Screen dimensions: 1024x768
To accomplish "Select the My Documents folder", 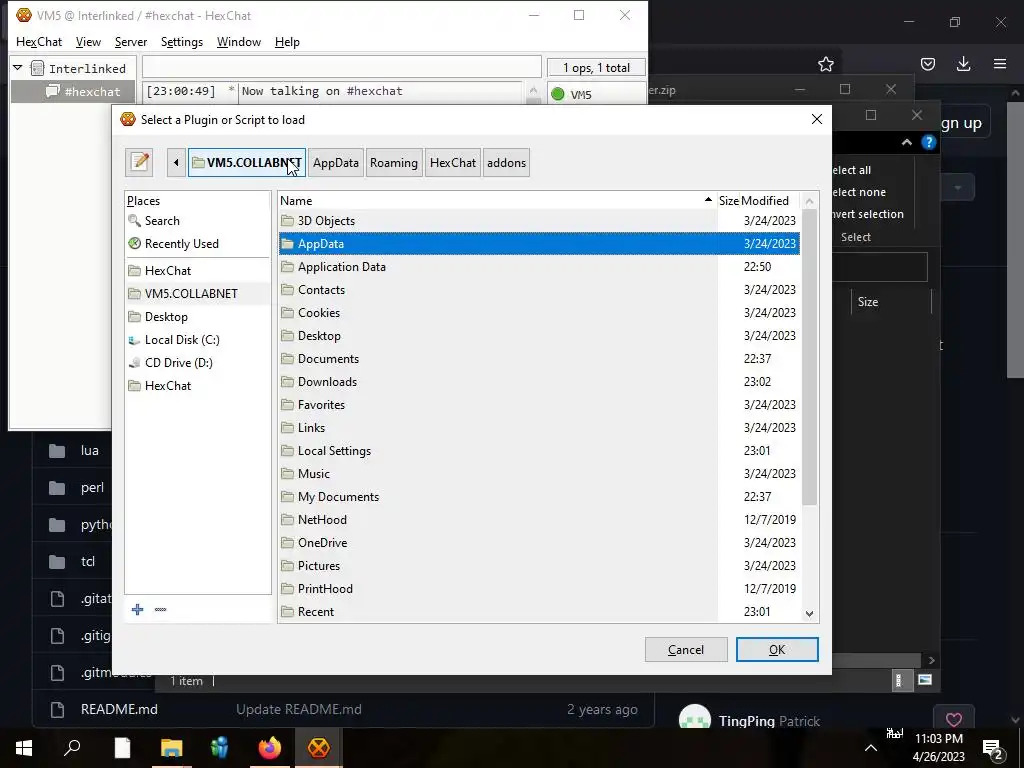I will coord(539,497).
